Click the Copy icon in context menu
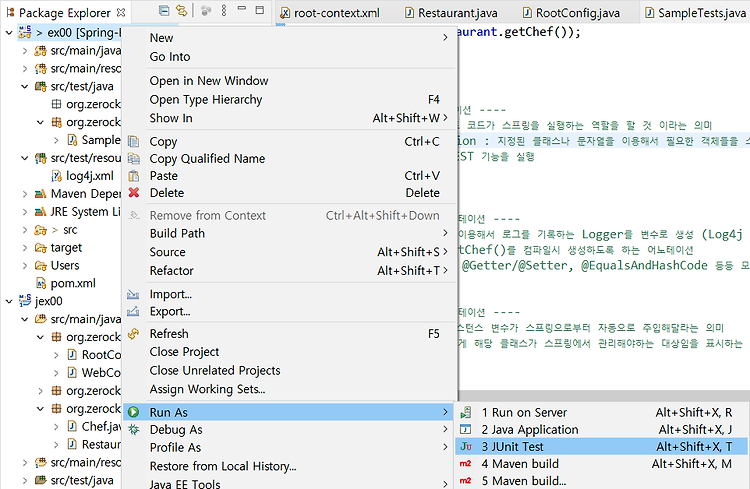Image resolution: width=750 pixels, height=489 pixels. (133, 142)
